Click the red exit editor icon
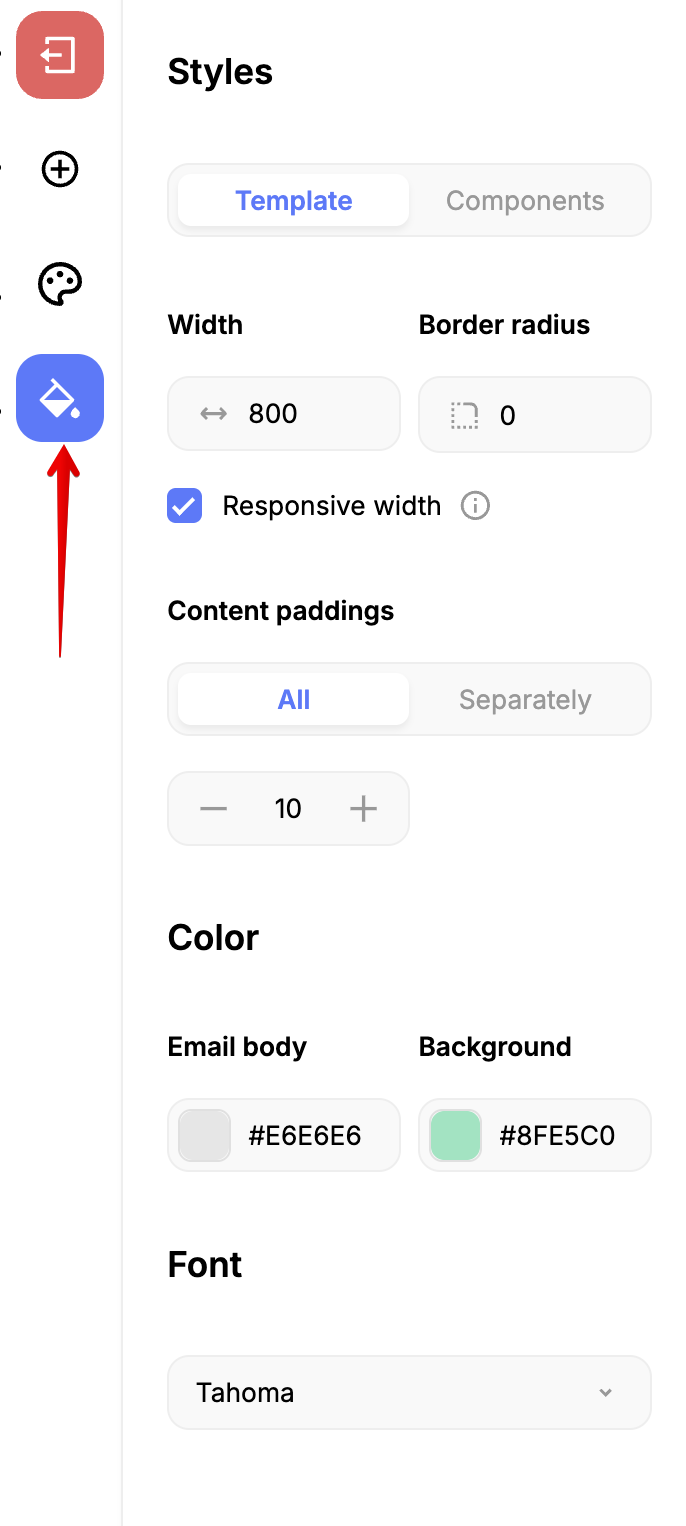 point(60,55)
